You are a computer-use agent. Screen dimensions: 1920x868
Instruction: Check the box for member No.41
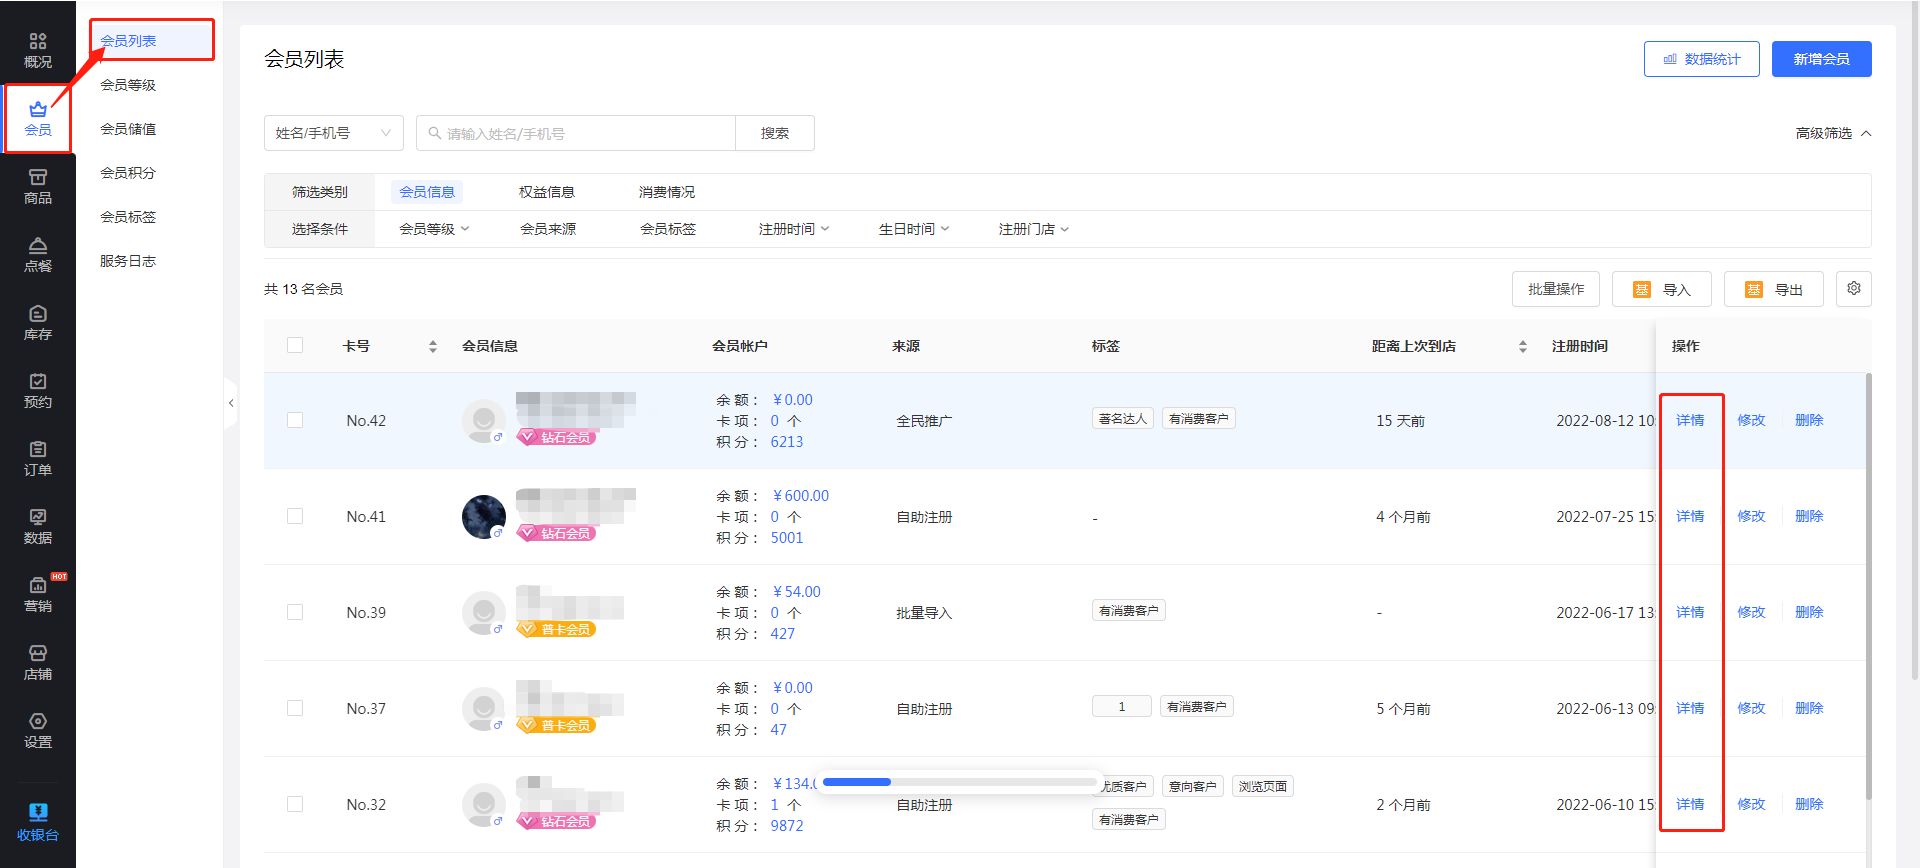295,516
